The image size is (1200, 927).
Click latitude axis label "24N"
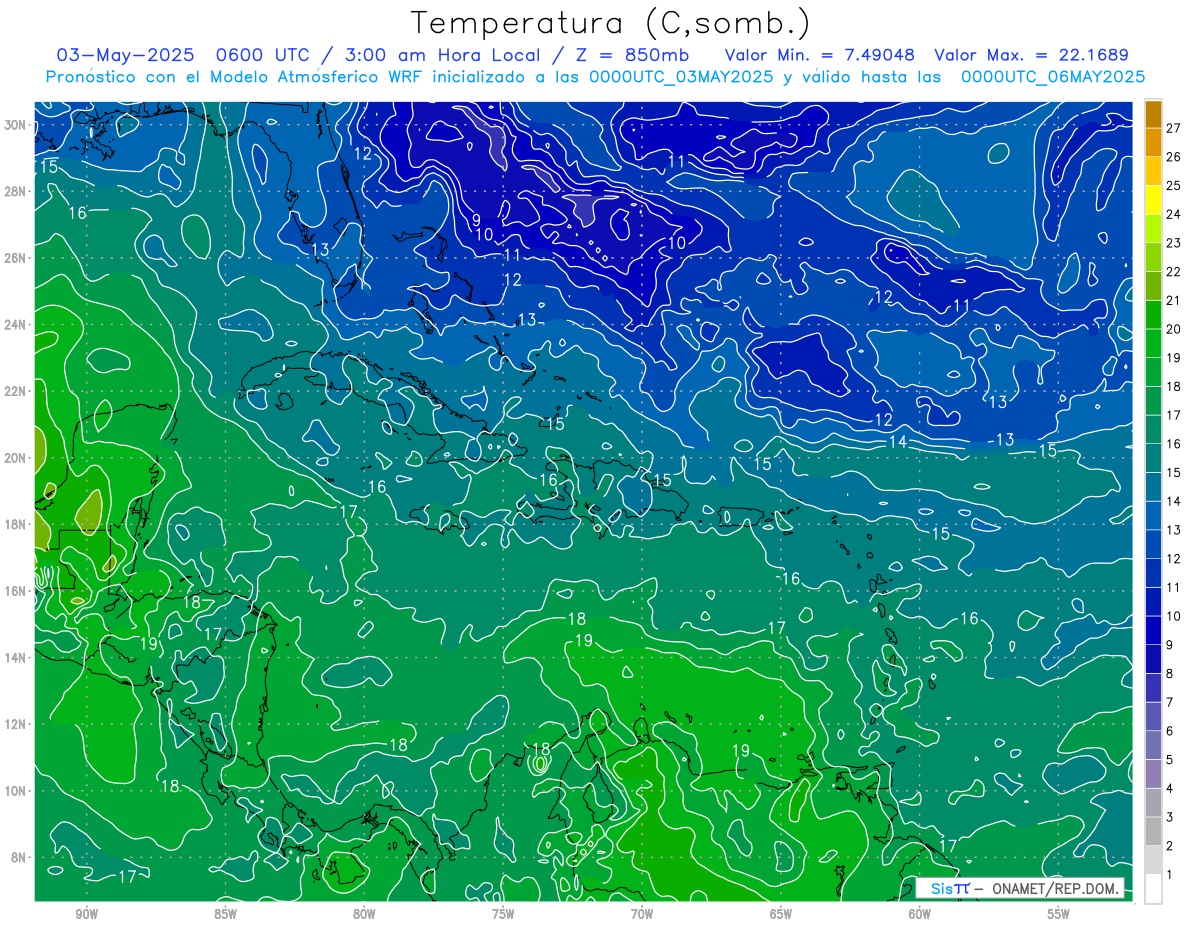[15, 324]
